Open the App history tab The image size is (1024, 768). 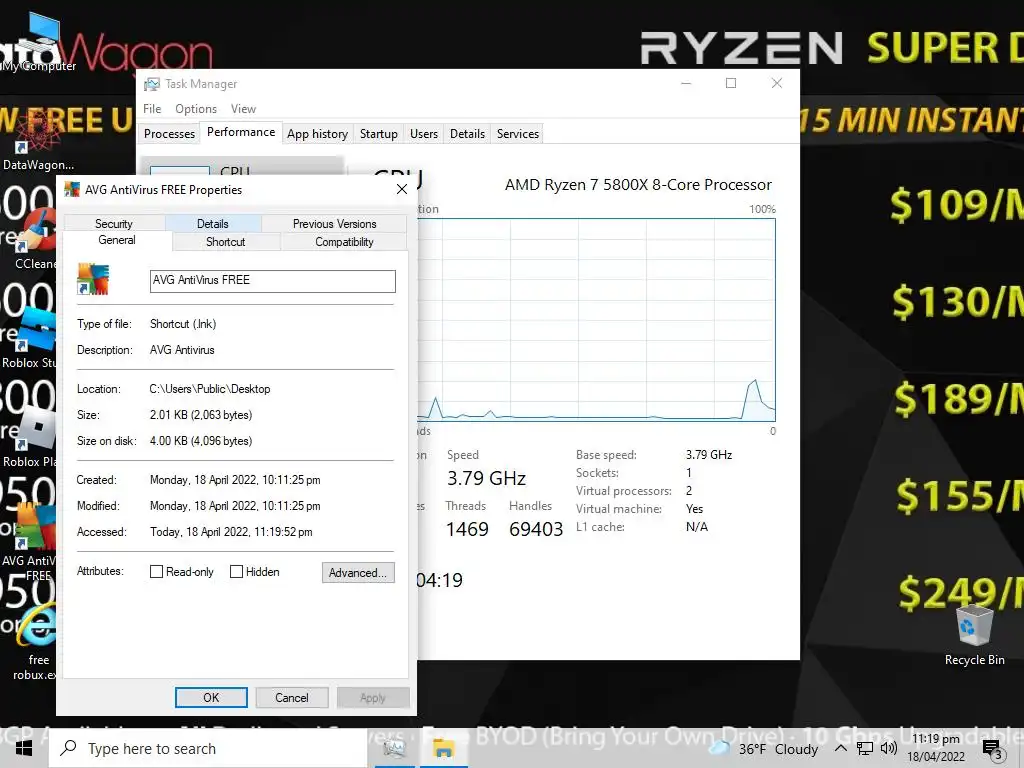pos(317,134)
